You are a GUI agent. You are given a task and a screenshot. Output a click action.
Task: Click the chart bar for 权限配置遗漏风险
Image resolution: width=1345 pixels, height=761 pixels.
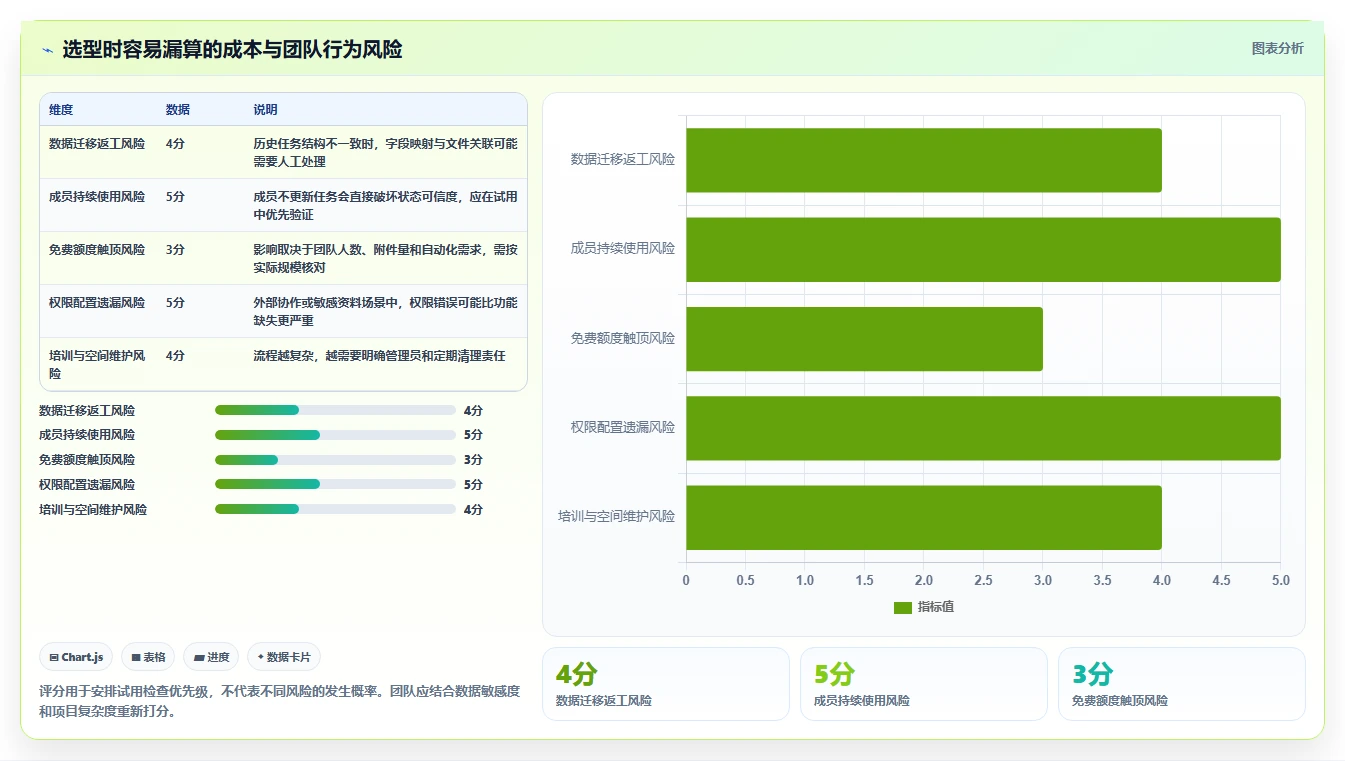[x=983, y=428]
